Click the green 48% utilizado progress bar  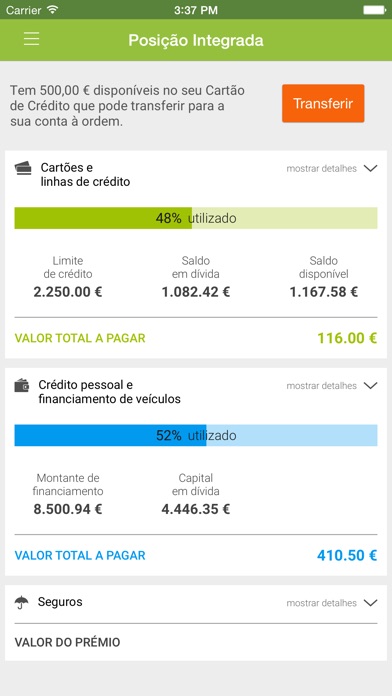[x=196, y=218]
